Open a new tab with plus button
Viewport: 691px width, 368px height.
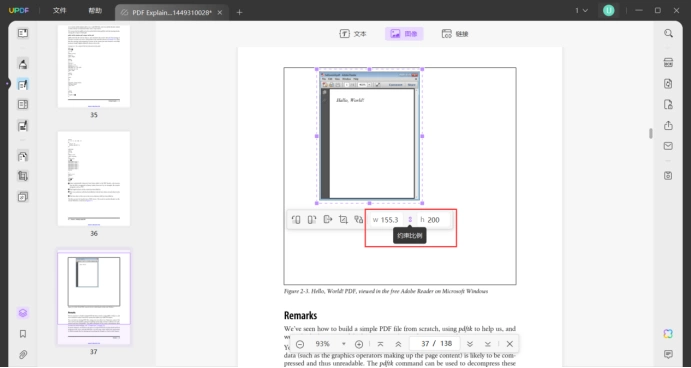point(239,12)
